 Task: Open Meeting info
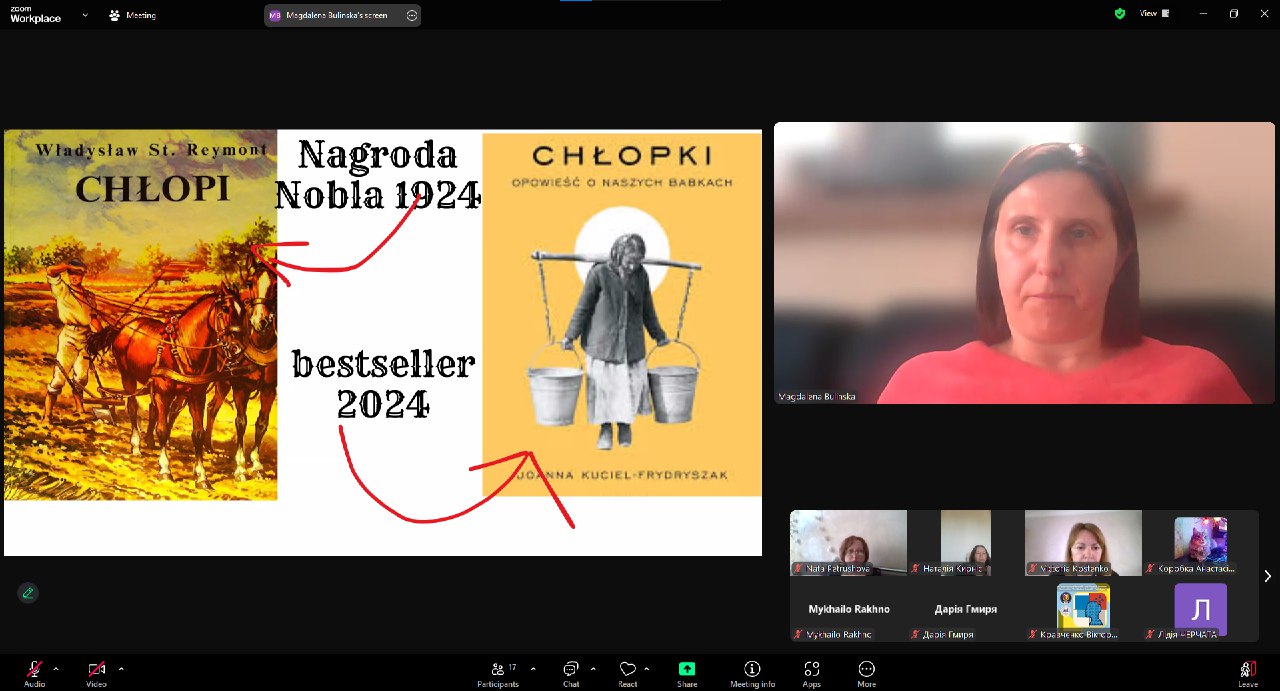pos(752,673)
